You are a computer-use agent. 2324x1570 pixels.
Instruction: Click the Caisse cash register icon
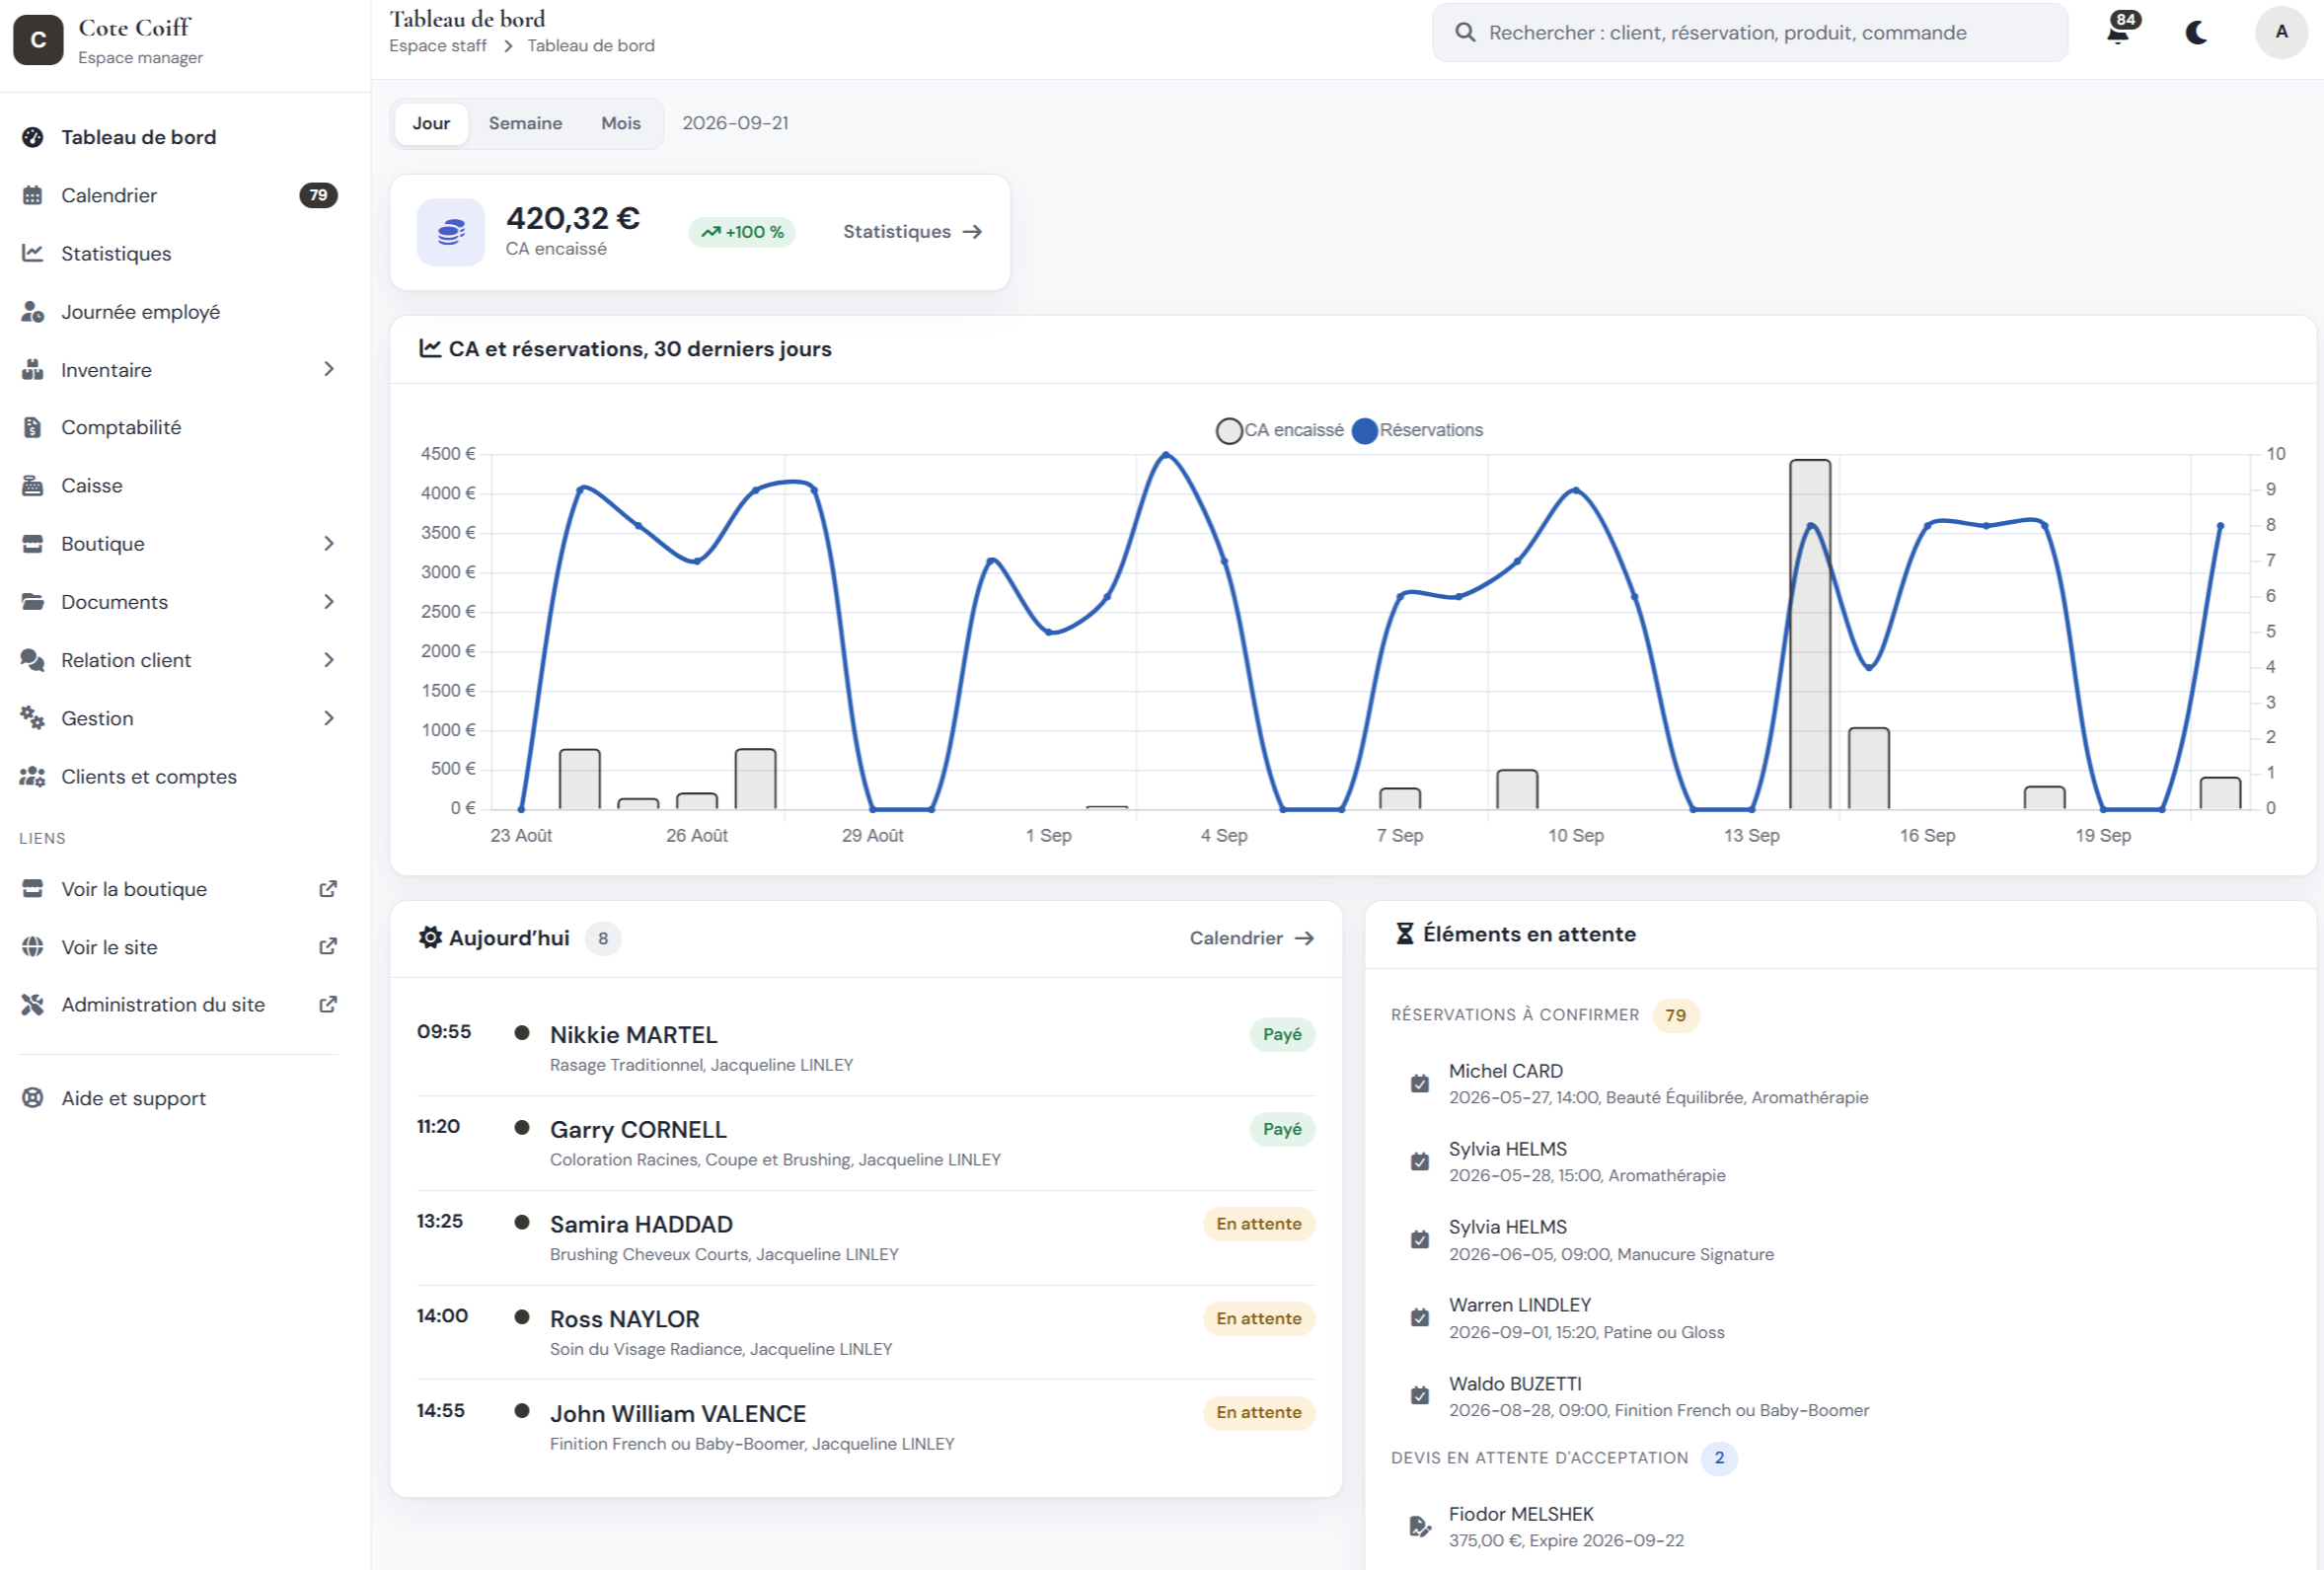coord(33,486)
